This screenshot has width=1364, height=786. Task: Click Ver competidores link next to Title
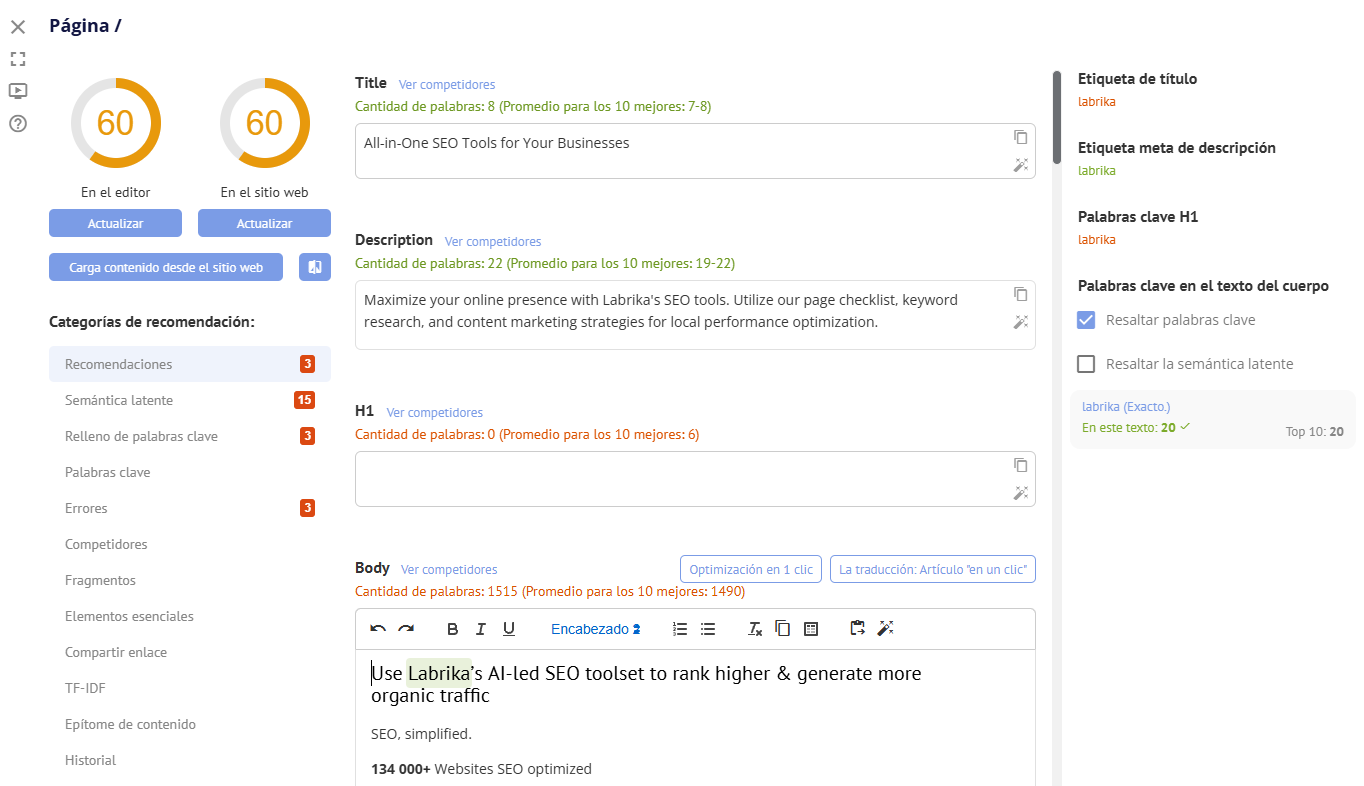446,85
